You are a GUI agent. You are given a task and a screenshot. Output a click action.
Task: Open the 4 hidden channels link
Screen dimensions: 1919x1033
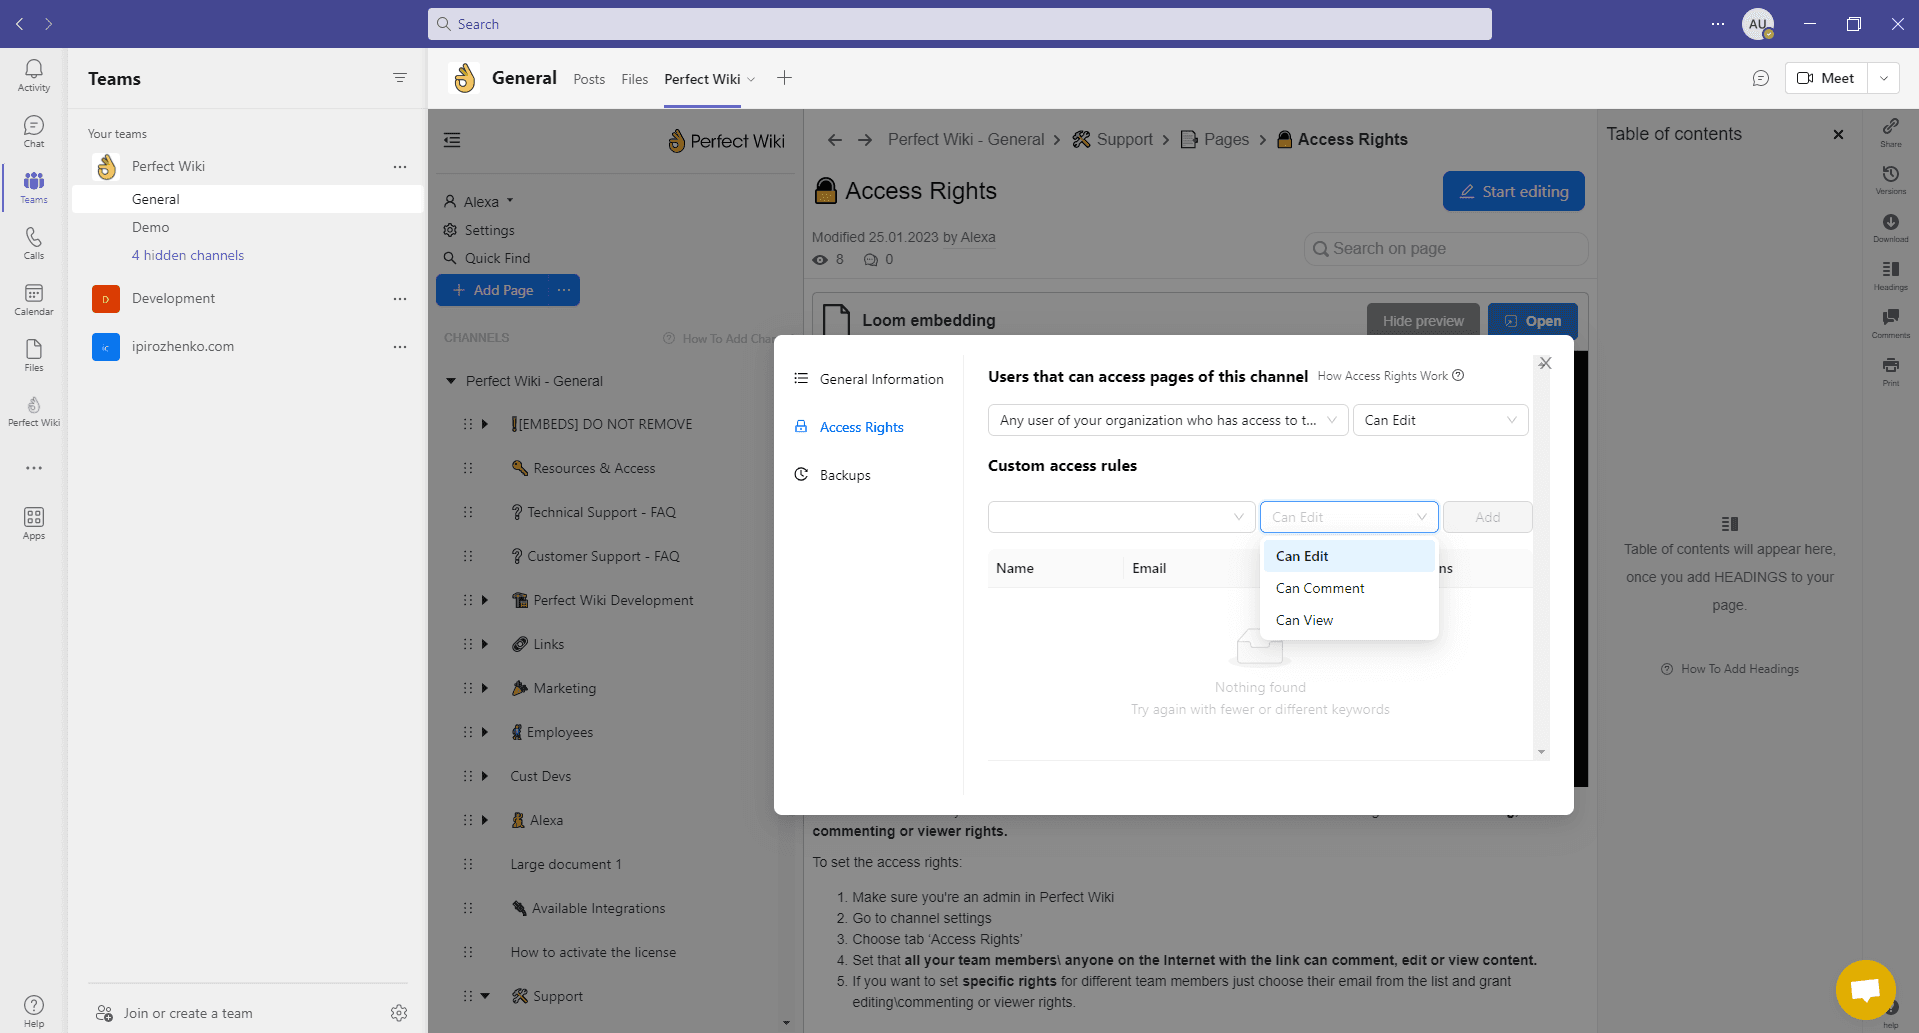click(x=188, y=255)
